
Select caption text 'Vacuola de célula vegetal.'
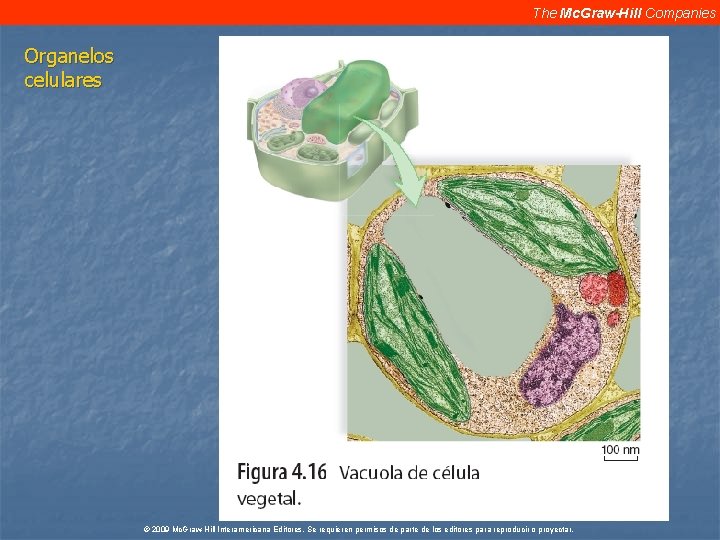(358, 485)
